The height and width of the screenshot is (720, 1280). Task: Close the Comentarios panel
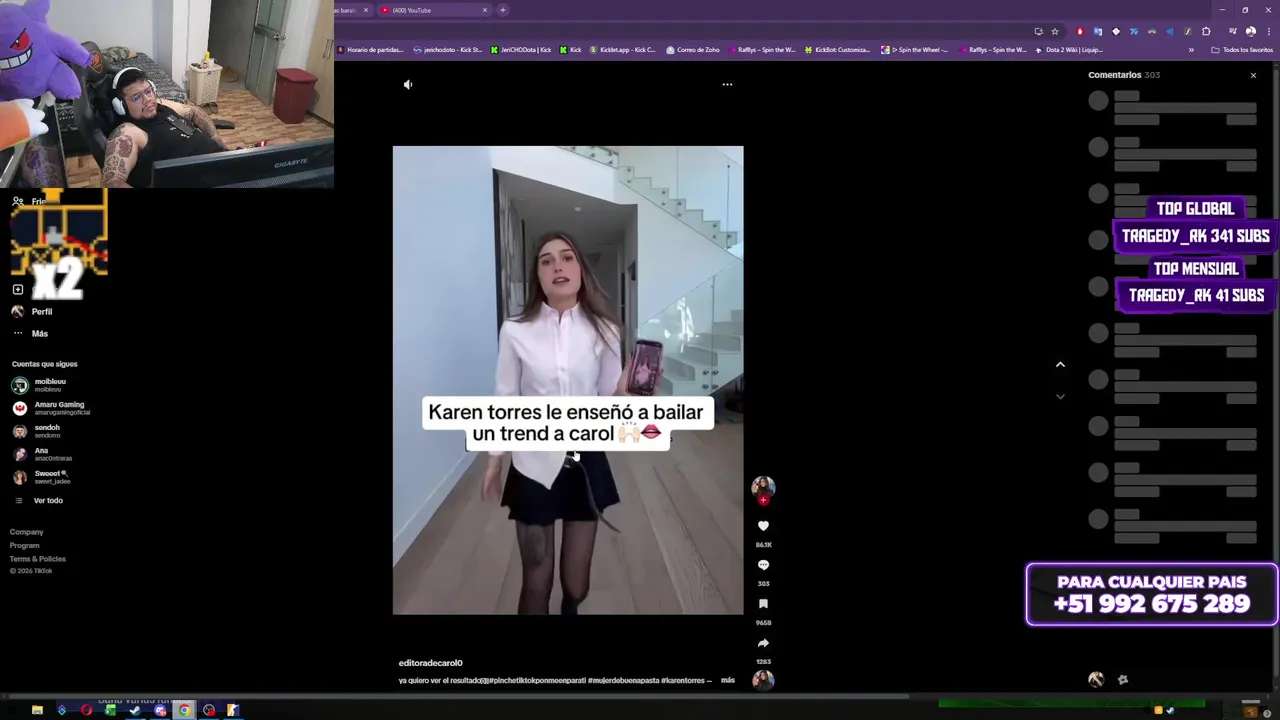pos(1253,75)
